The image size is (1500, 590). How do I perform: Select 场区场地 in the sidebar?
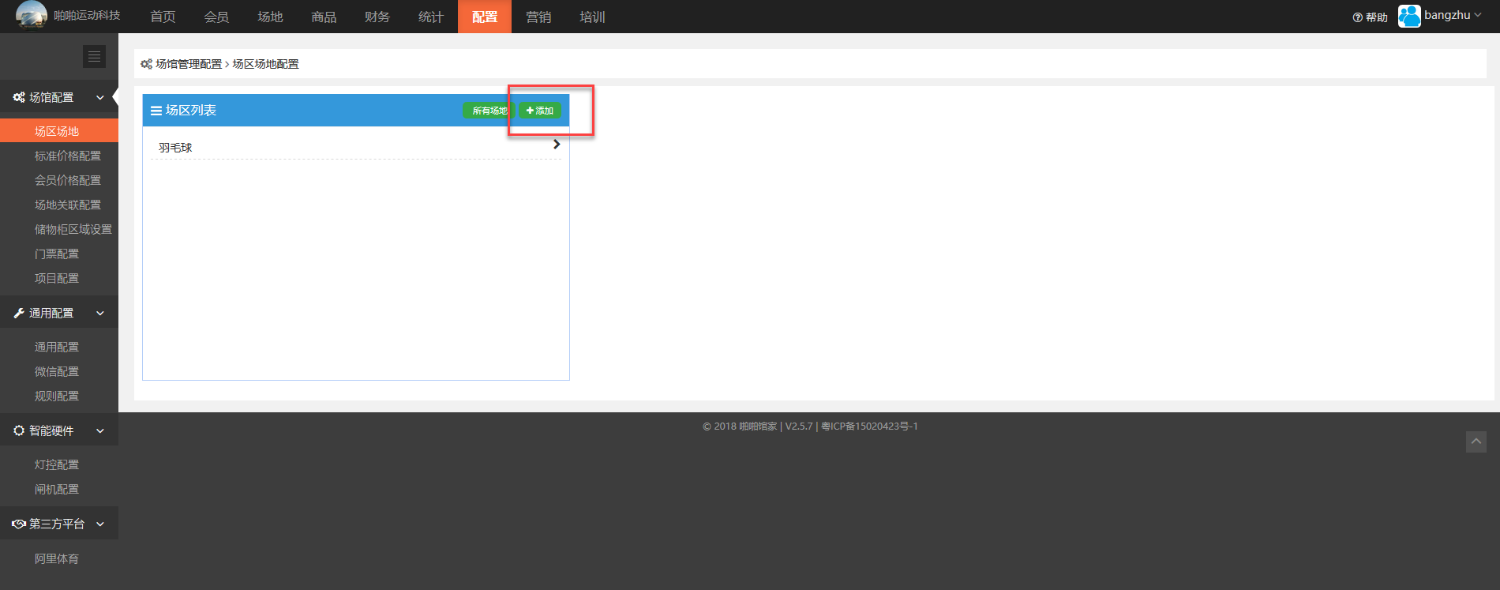point(59,131)
